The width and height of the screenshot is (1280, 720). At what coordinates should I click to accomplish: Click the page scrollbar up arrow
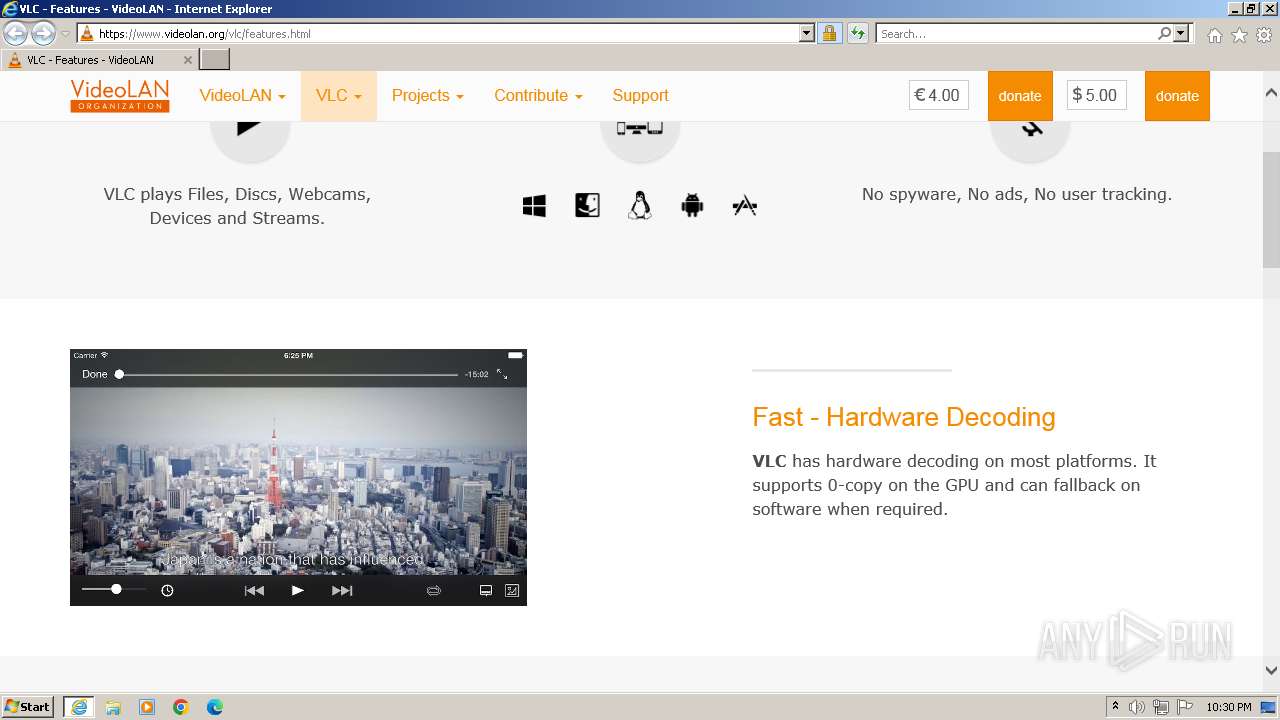[x=1271, y=93]
